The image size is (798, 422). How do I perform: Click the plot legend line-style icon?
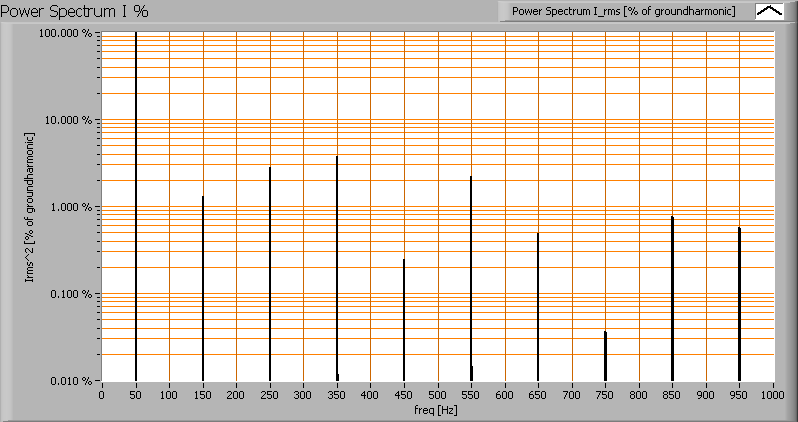pyautogui.click(x=769, y=11)
